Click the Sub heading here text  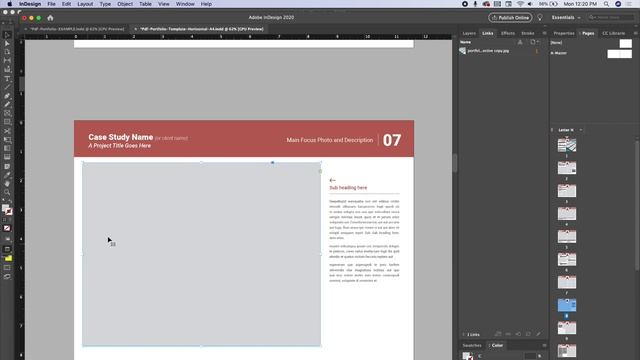click(x=348, y=188)
